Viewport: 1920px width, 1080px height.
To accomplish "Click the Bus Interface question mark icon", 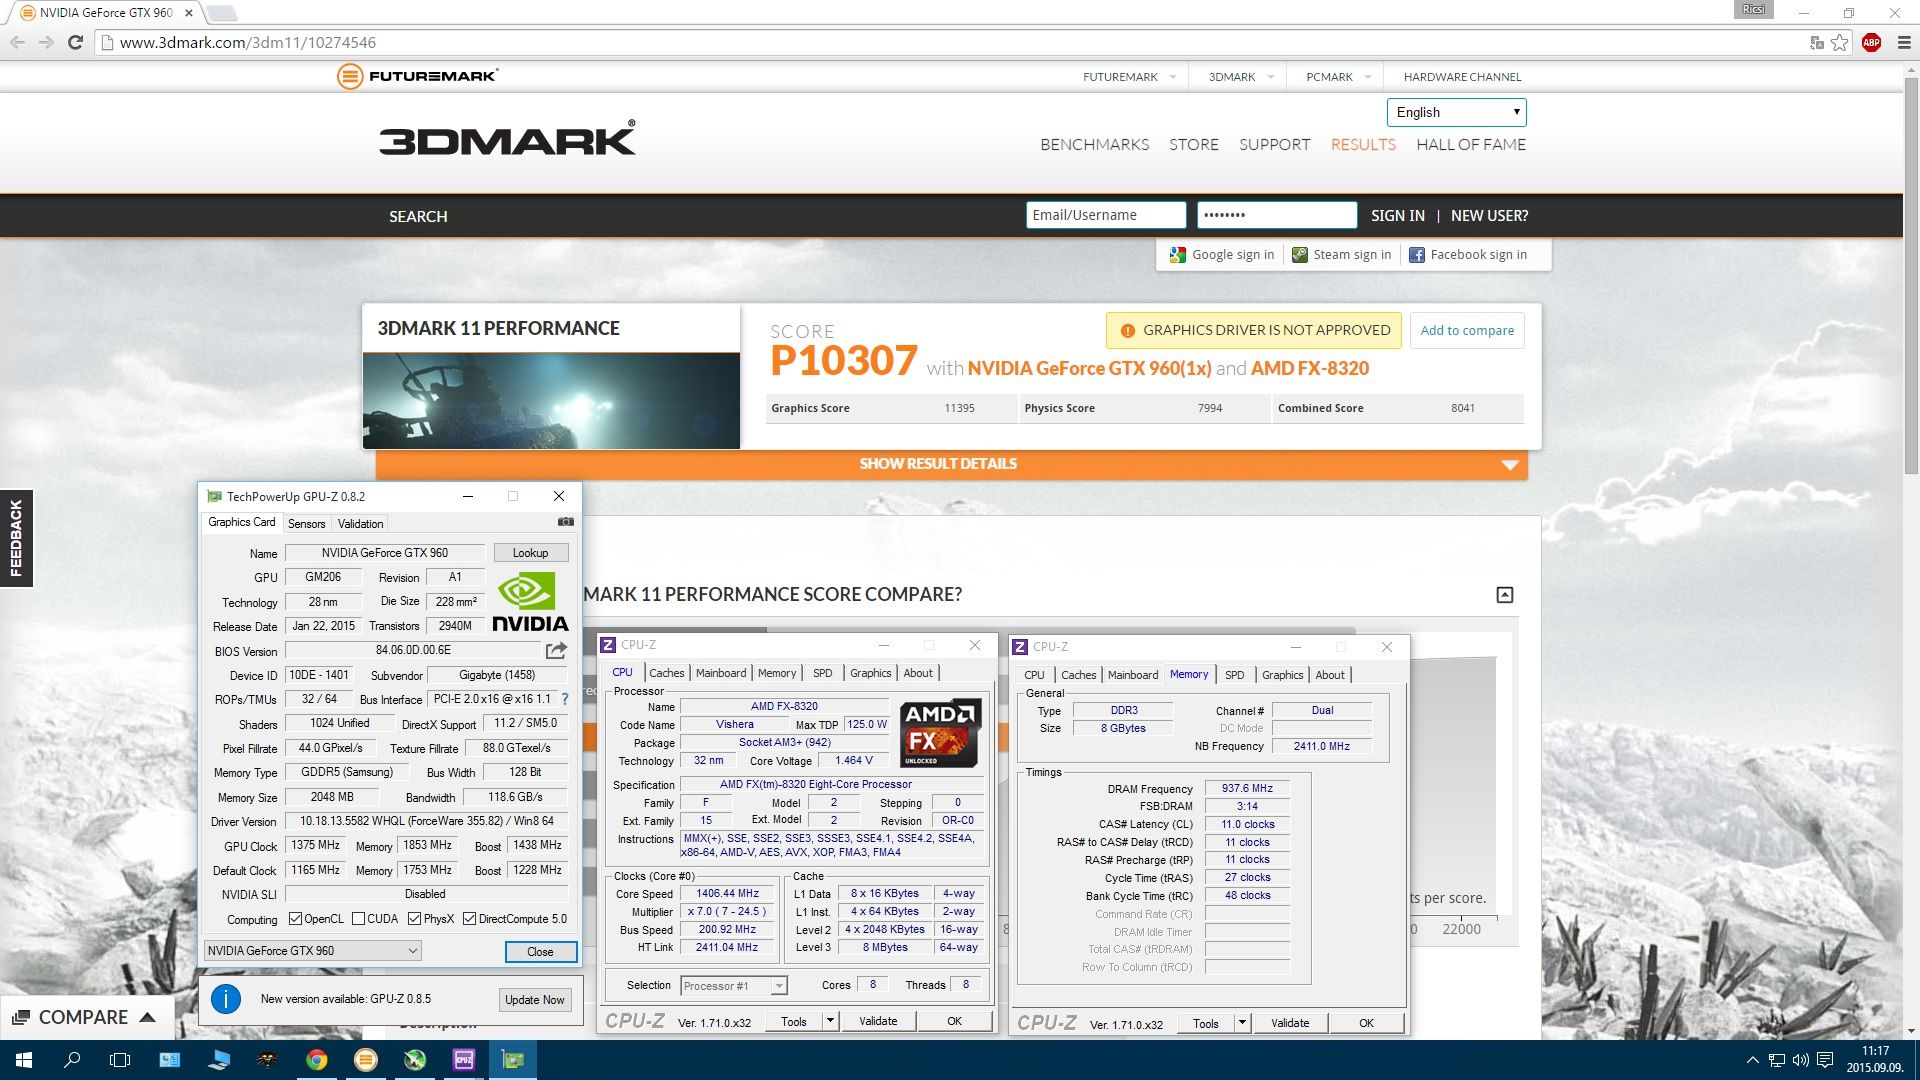I will pyautogui.click(x=565, y=699).
